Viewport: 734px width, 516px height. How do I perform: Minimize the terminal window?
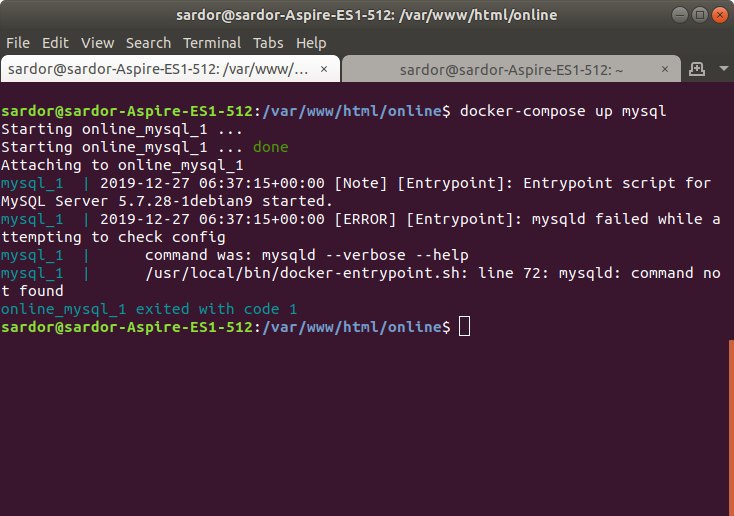click(680, 15)
